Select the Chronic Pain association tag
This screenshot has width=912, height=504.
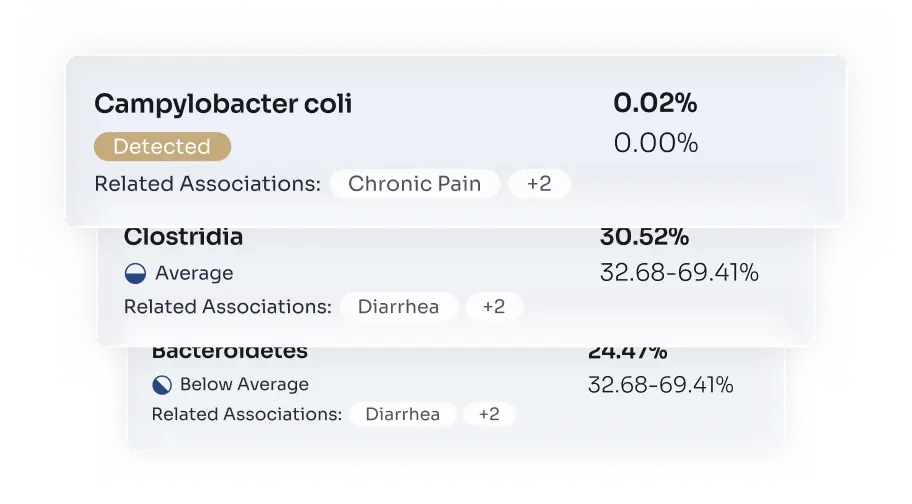(414, 184)
